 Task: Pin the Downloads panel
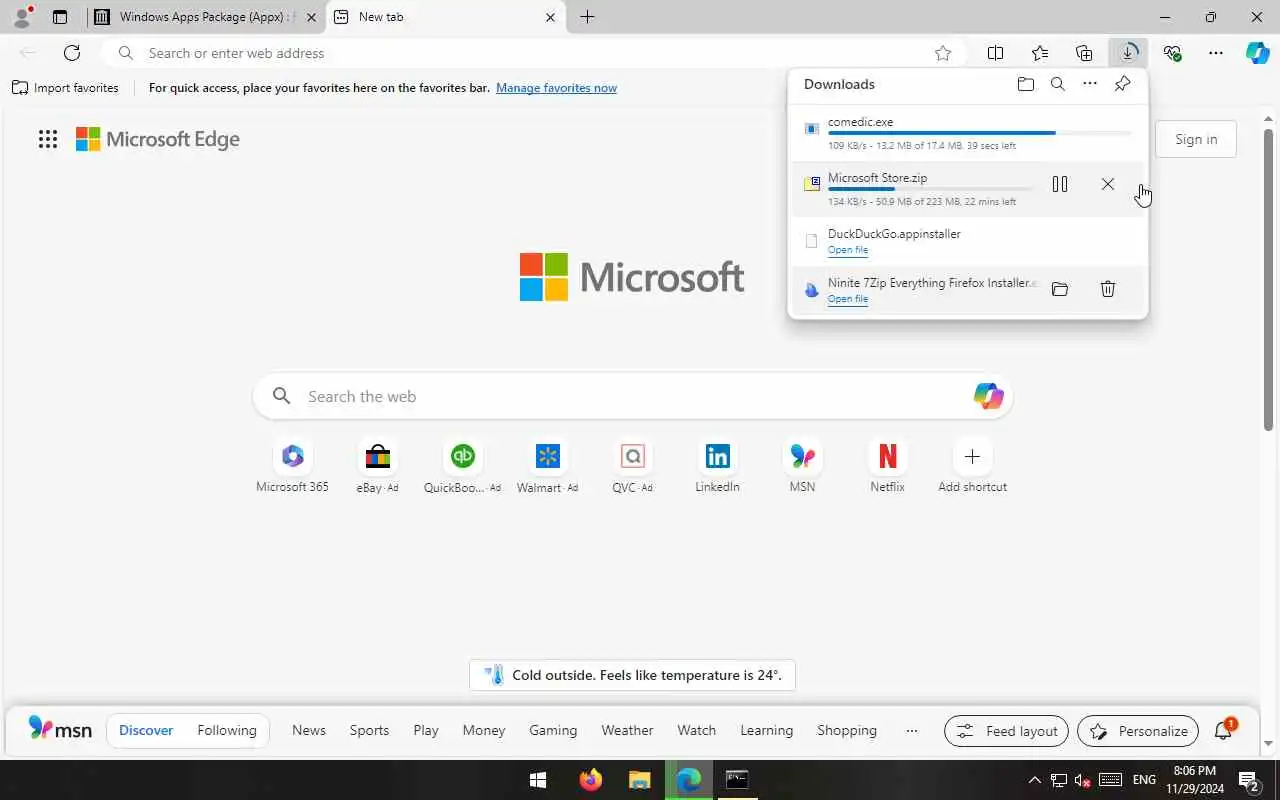point(1122,84)
